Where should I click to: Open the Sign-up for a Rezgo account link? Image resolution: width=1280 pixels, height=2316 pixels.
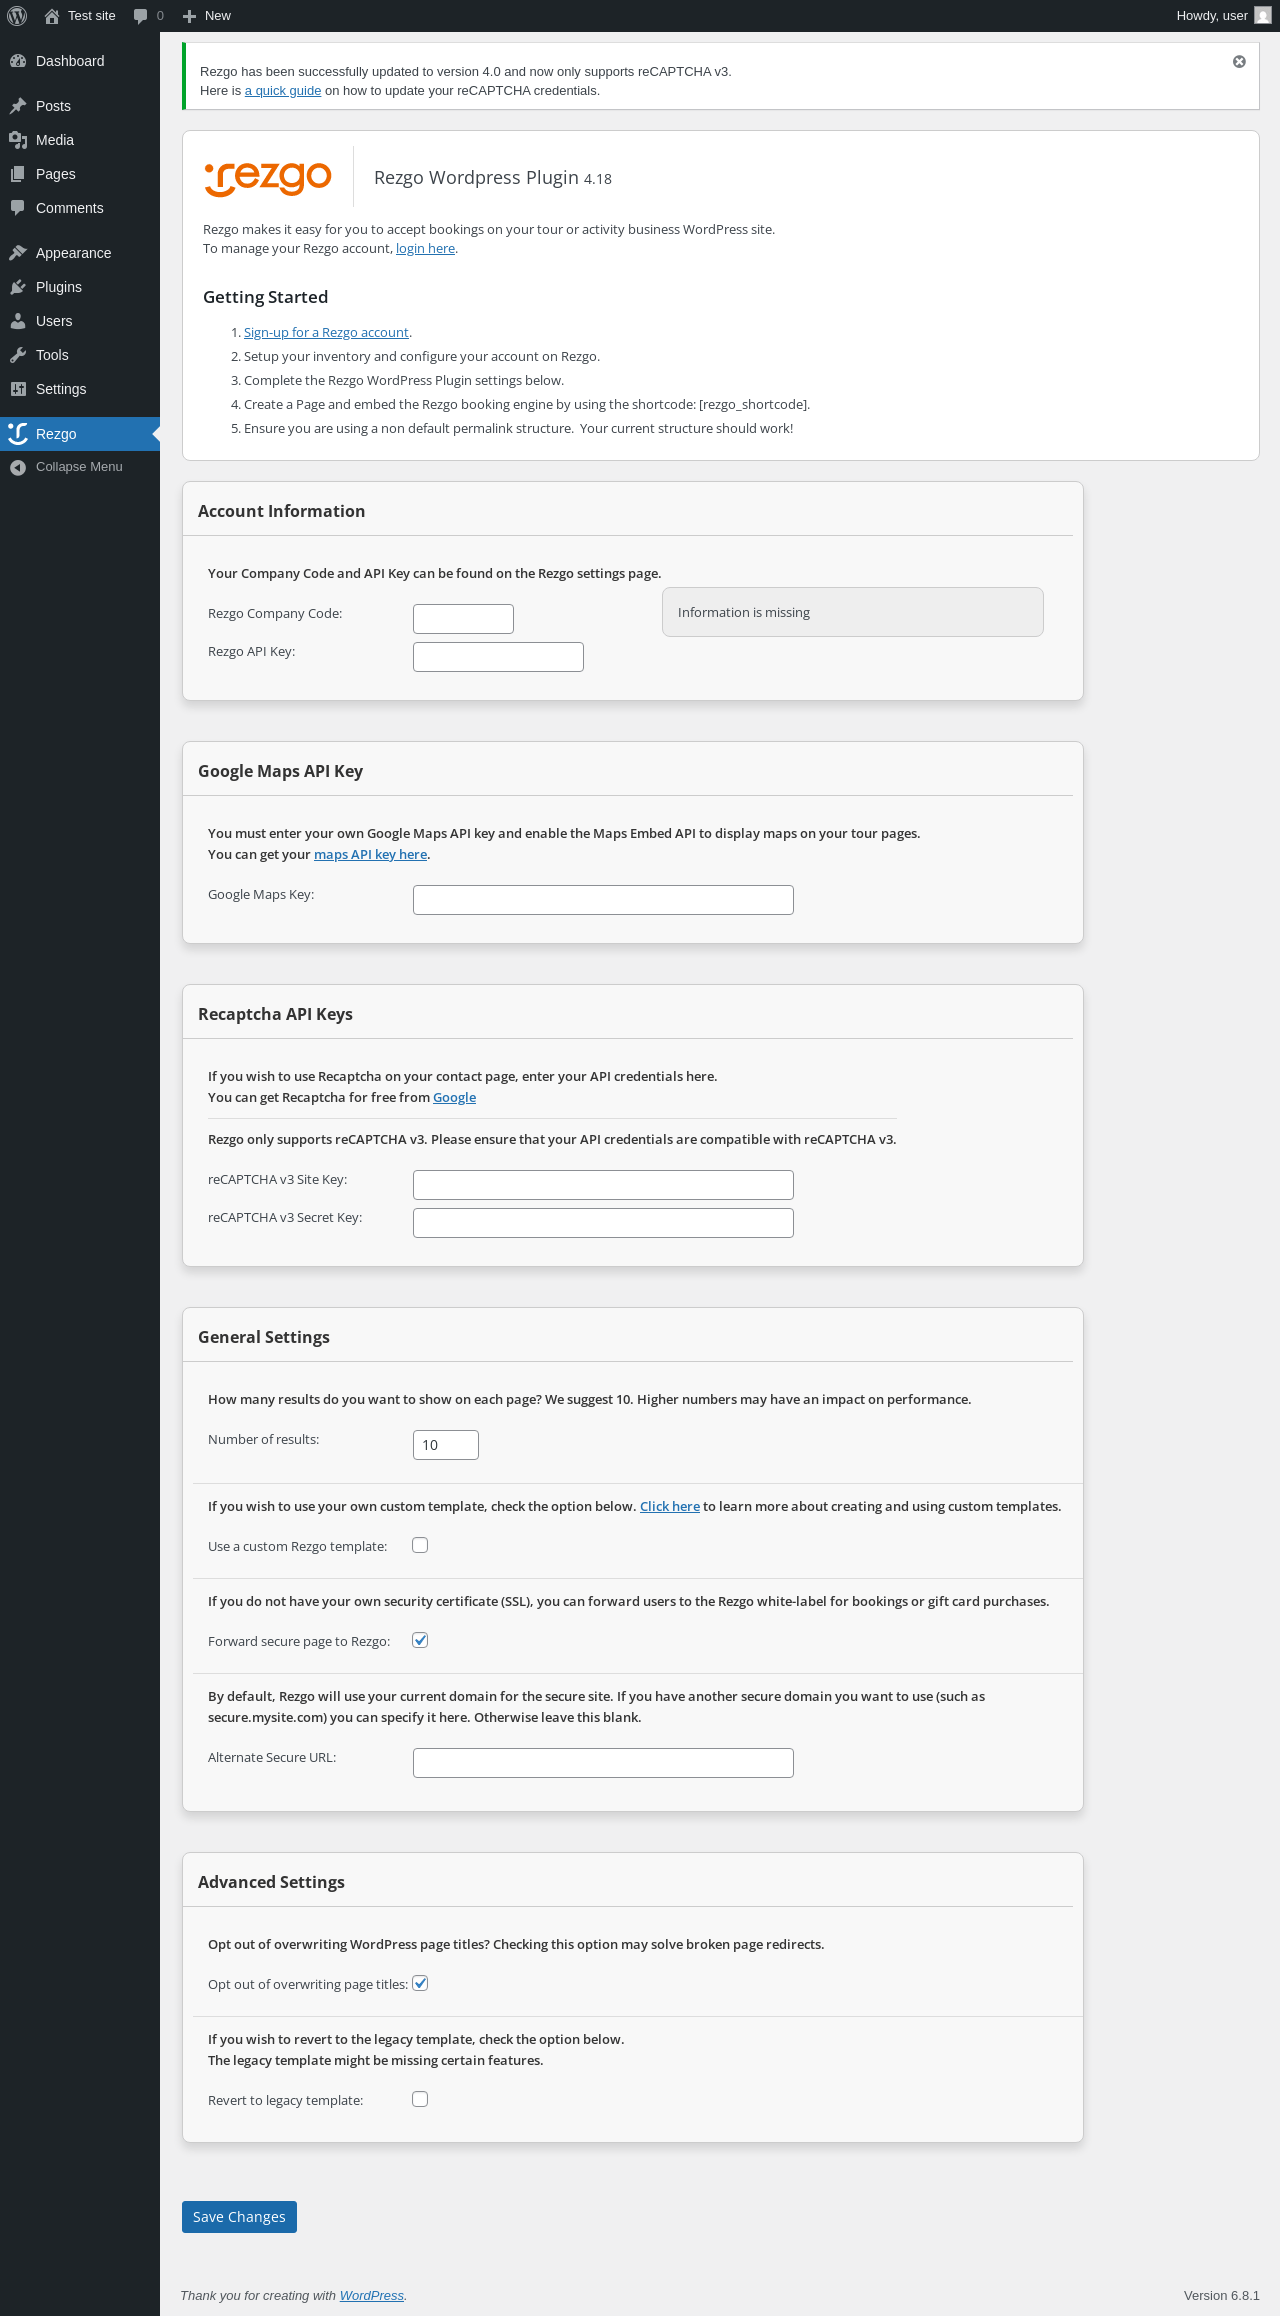click(x=326, y=333)
